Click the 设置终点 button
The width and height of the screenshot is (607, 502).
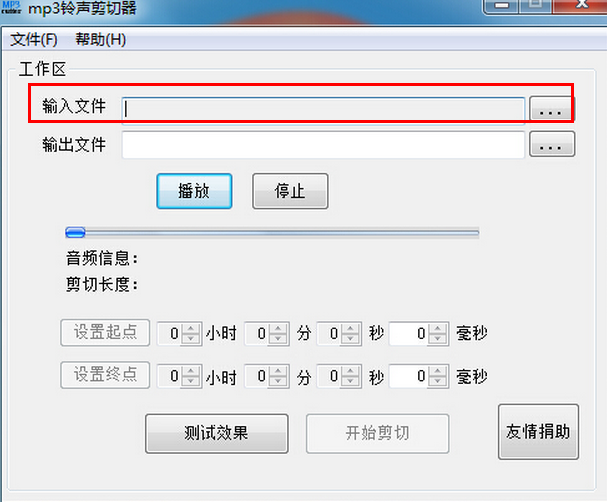coord(105,375)
